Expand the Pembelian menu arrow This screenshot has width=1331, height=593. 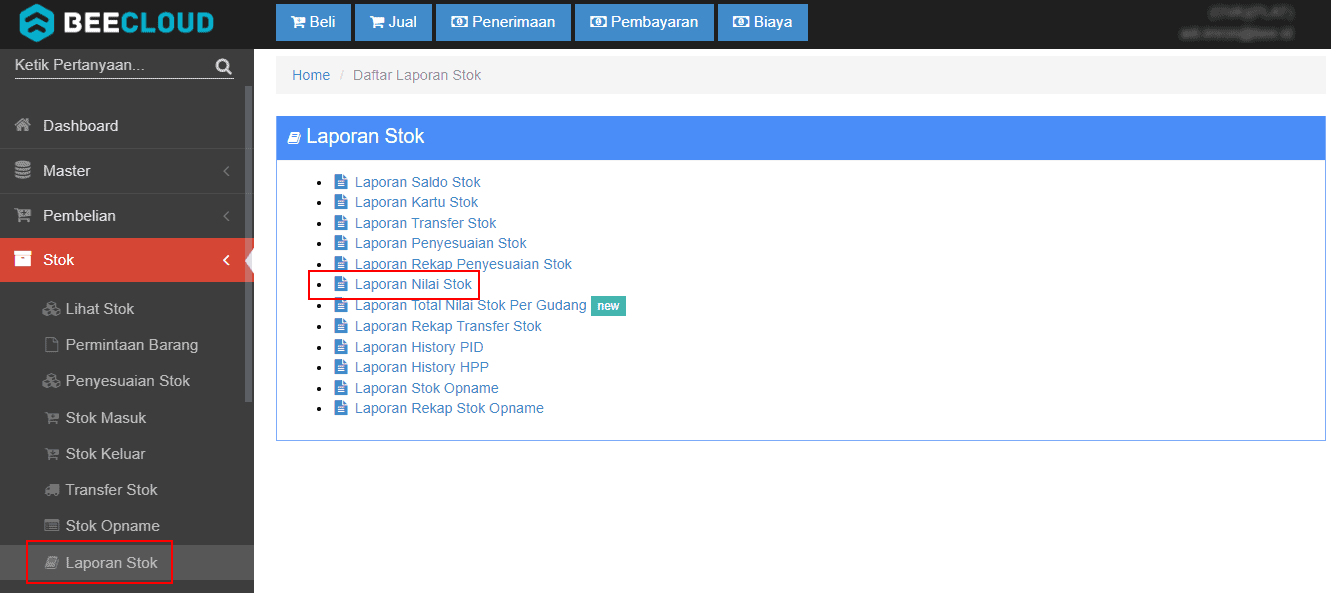(x=227, y=216)
